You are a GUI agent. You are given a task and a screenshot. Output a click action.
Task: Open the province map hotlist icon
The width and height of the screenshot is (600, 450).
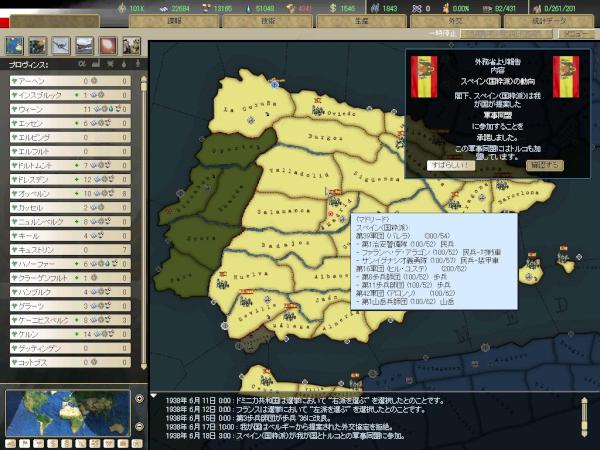point(15,46)
